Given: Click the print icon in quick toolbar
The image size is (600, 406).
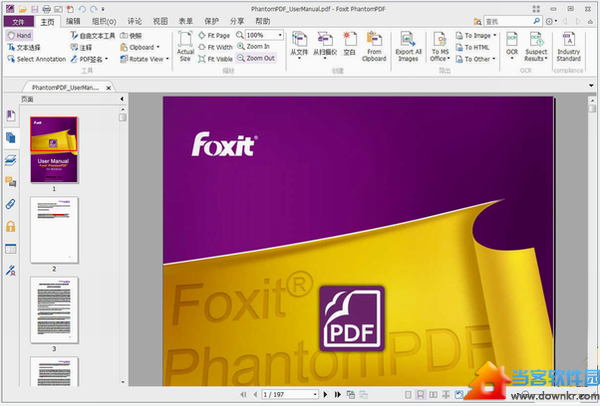Looking at the screenshot, I should pyautogui.click(x=47, y=9).
